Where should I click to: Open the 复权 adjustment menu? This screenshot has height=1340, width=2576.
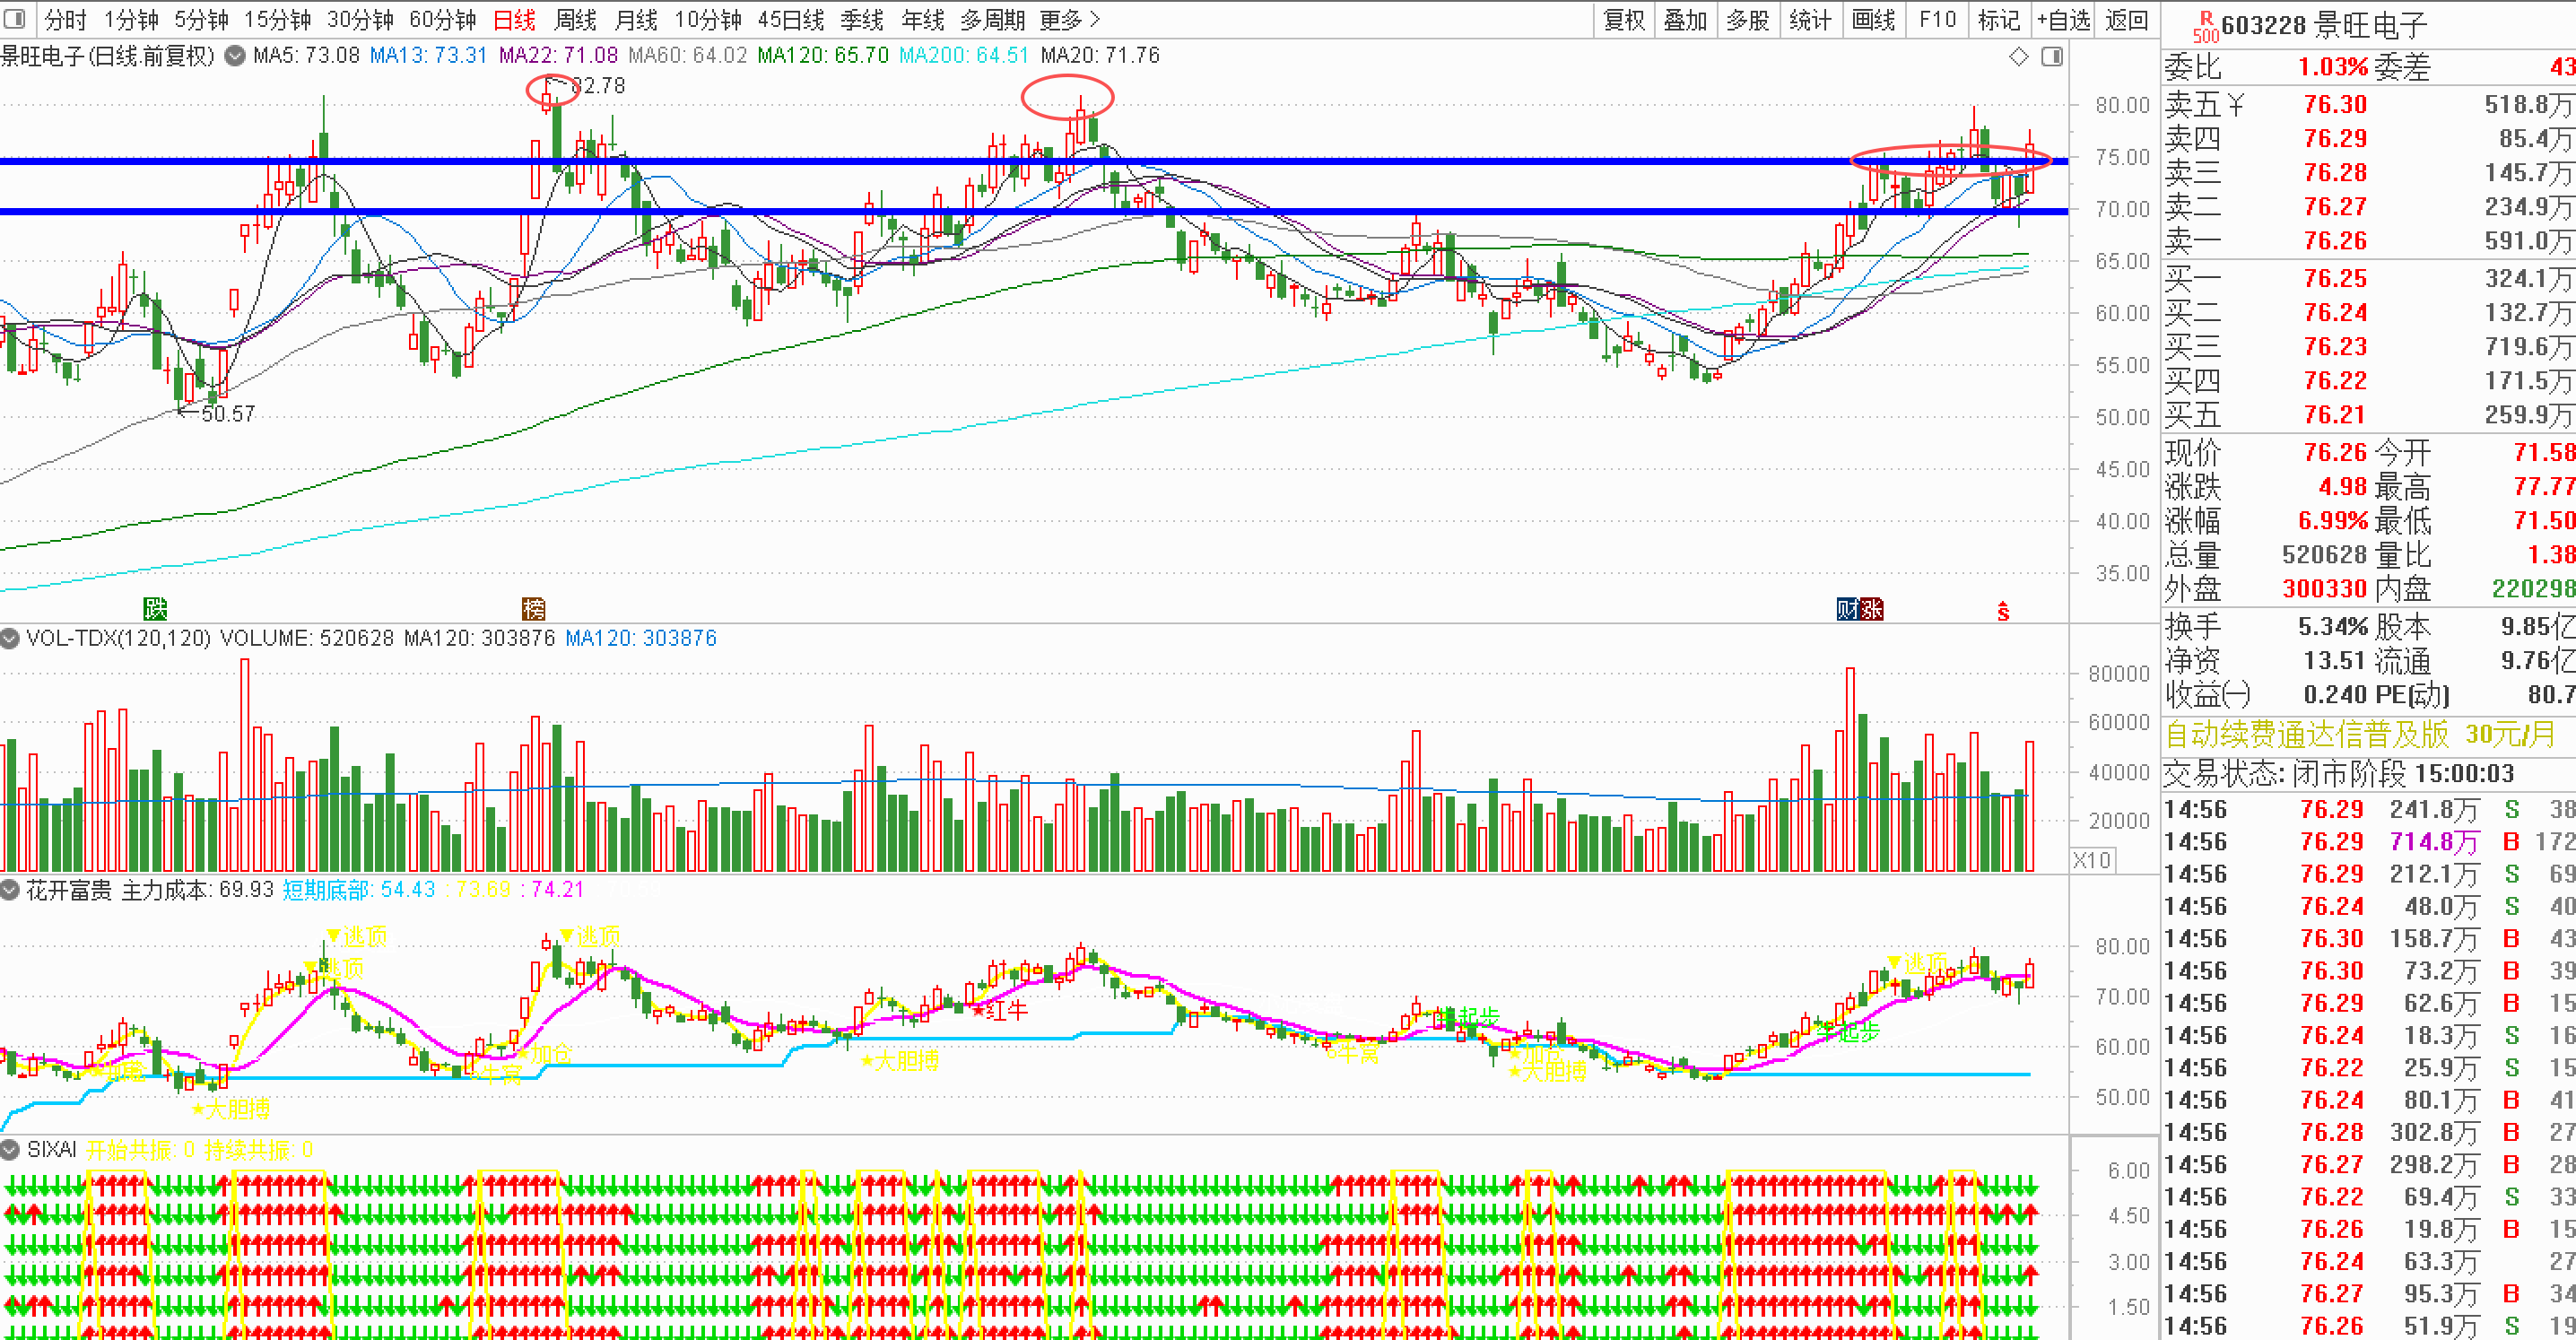1624,20
